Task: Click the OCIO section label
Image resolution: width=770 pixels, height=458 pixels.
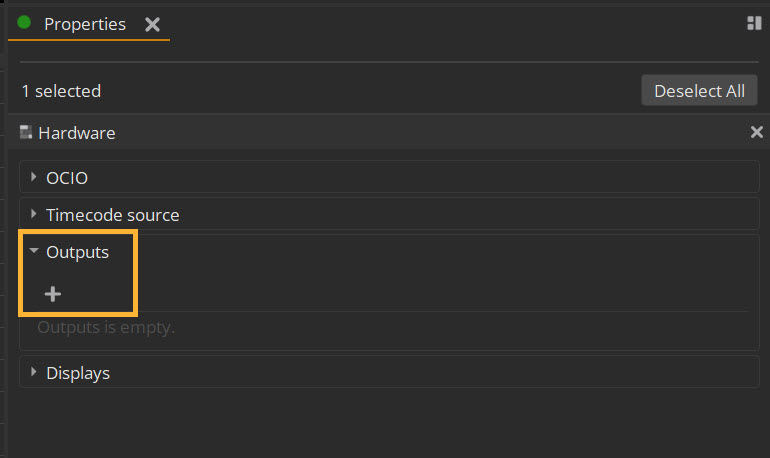Action: (x=67, y=178)
